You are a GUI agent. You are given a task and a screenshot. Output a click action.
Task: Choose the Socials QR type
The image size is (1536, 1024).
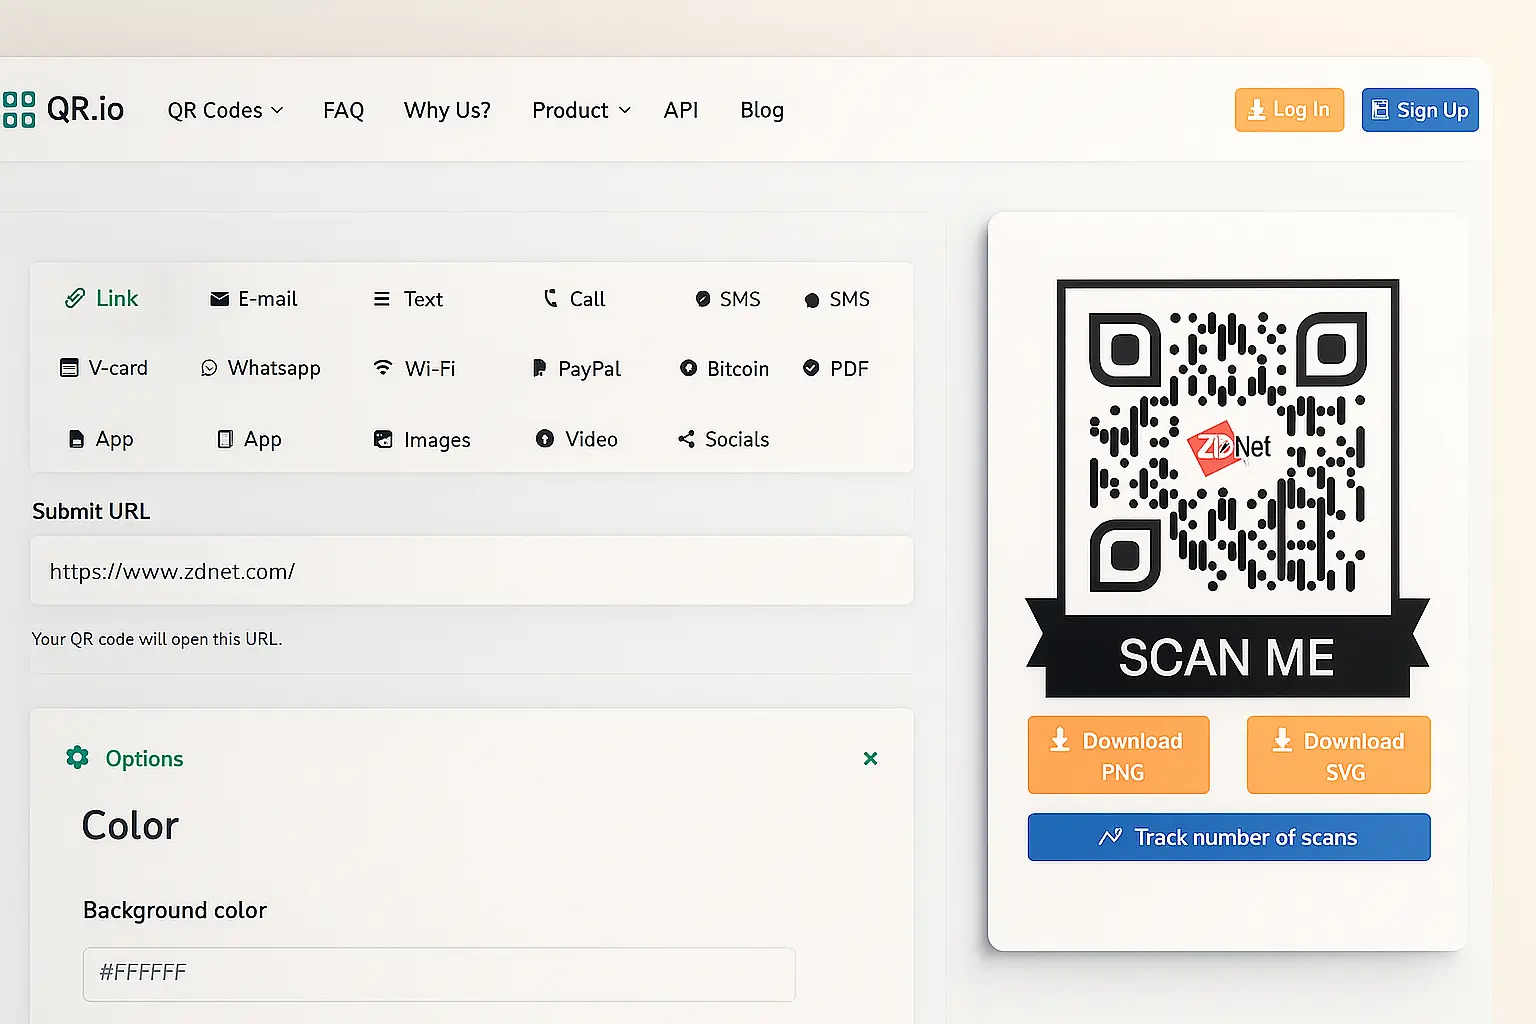[x=723, y=439]
